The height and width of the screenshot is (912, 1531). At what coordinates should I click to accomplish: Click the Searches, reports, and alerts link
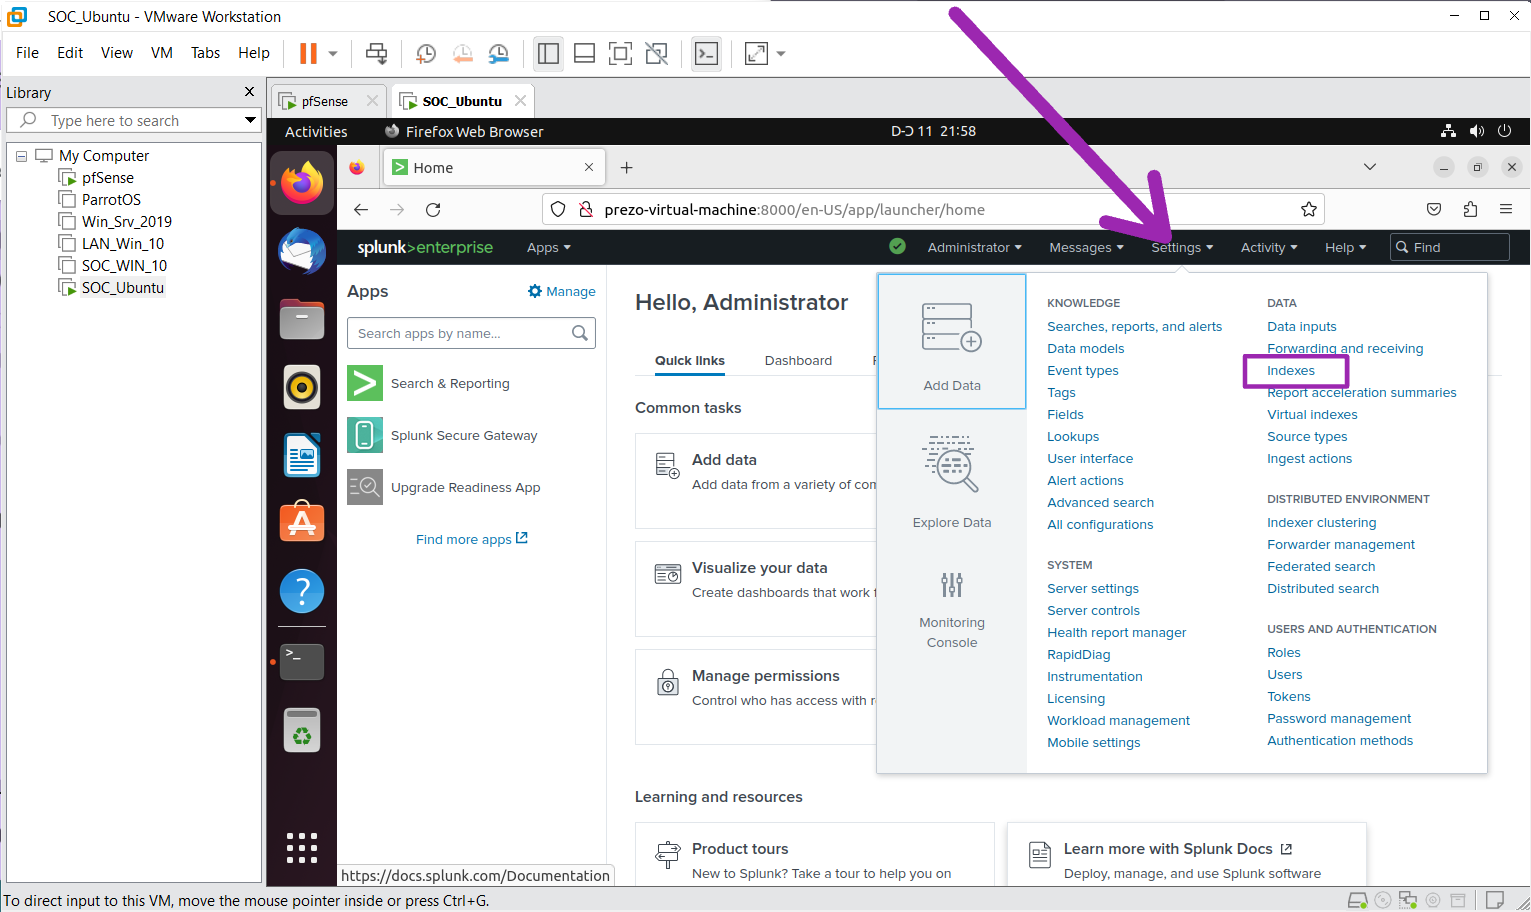(x=1134, y=327)
